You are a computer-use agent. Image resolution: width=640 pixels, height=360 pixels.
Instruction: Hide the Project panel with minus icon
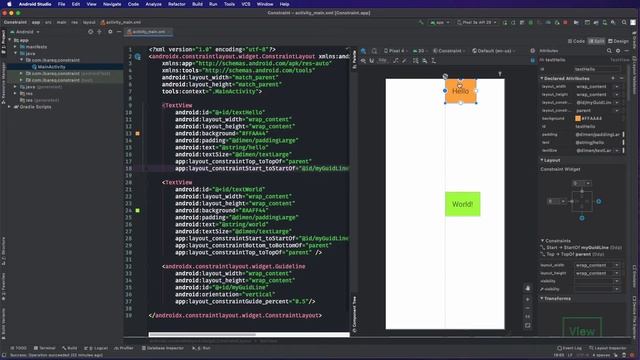[119, 32]
